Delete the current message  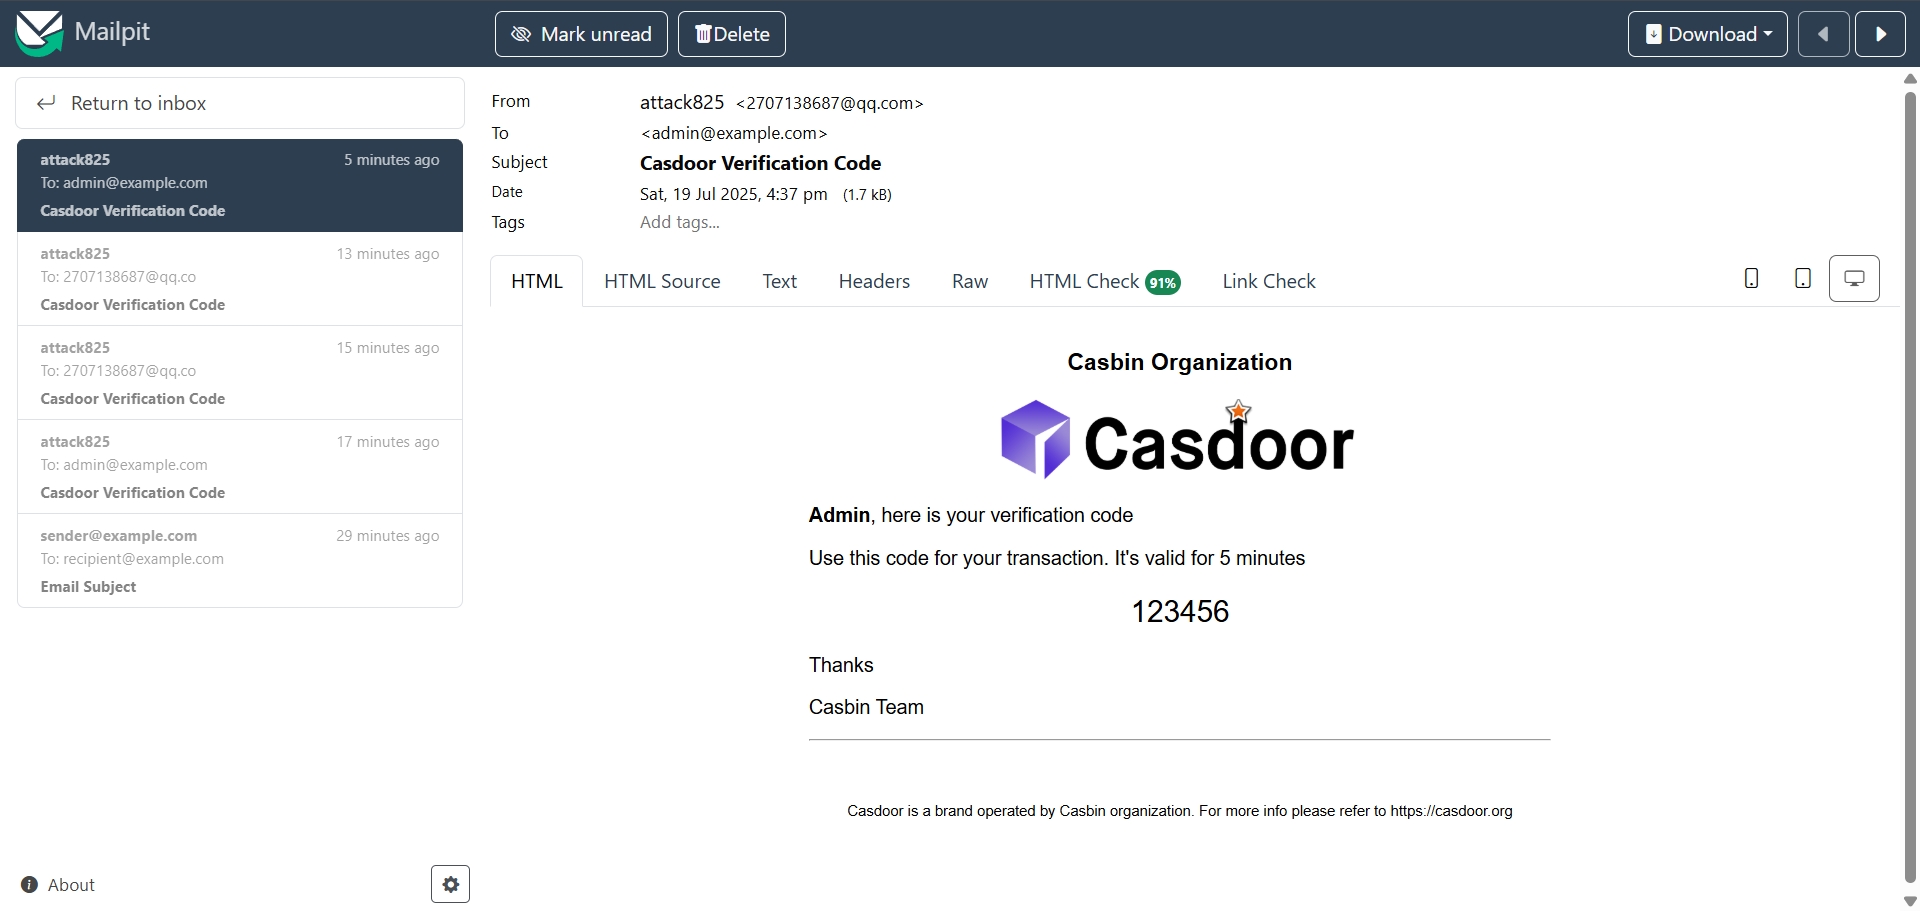(732, 34)
